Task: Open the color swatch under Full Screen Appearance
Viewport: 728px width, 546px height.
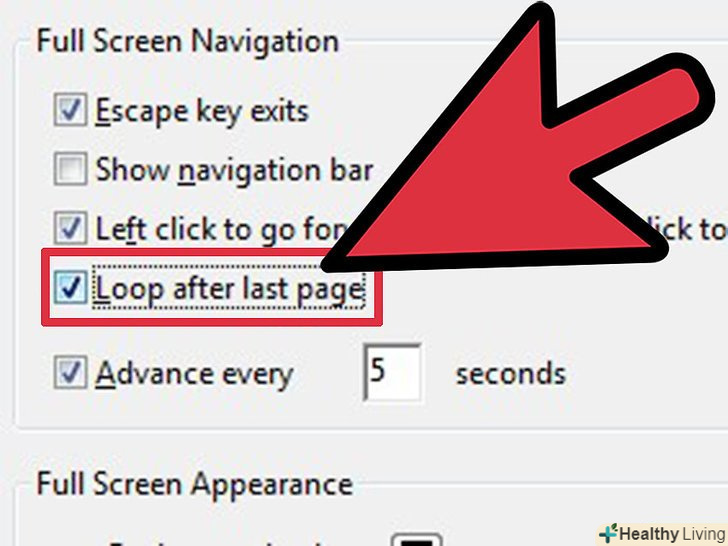Action: (x=417, y=540)
